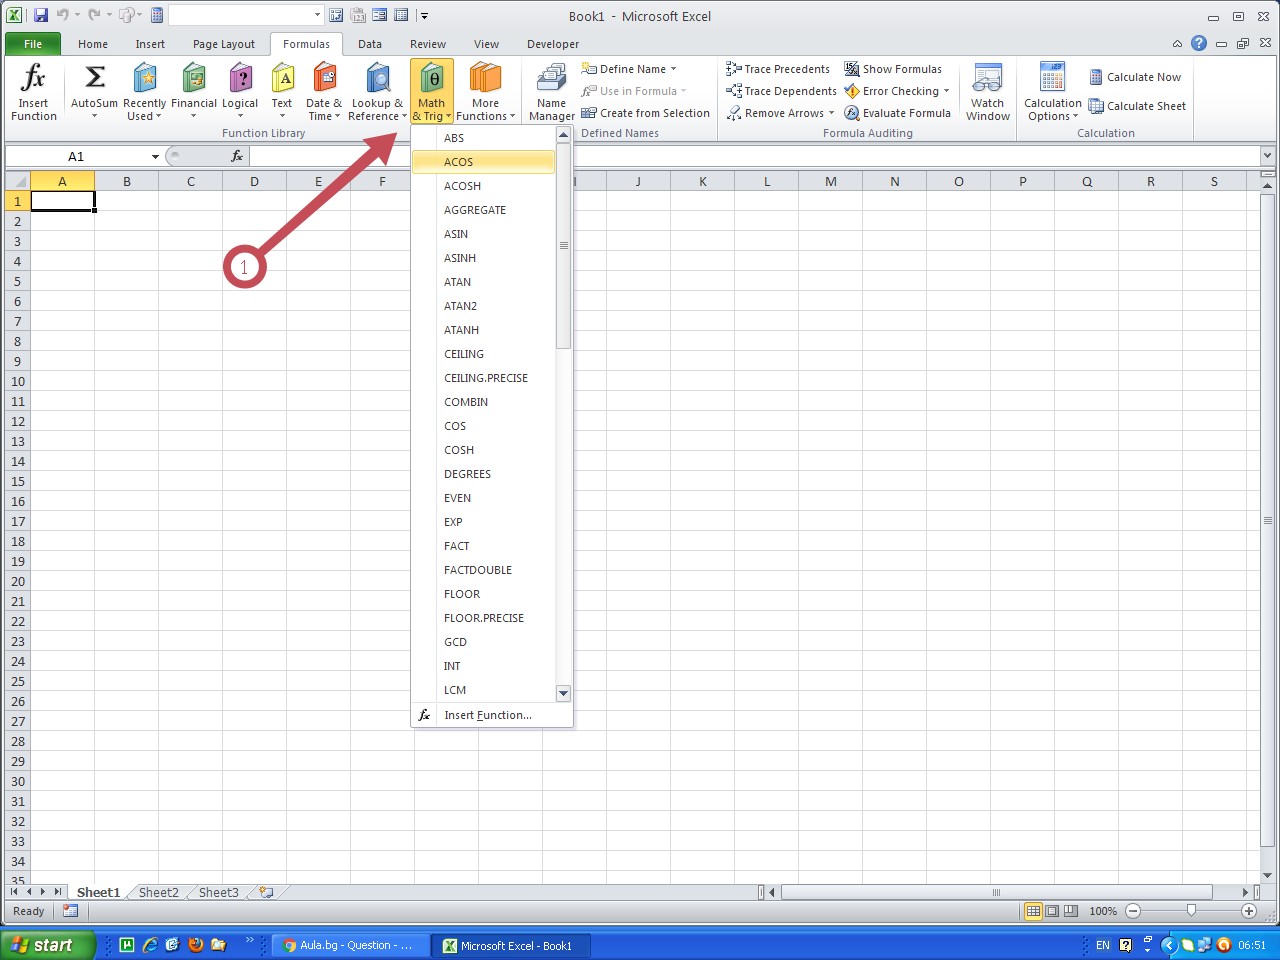
Task: Expand the Name Box dropdown
Action: (x=155, y=157)
